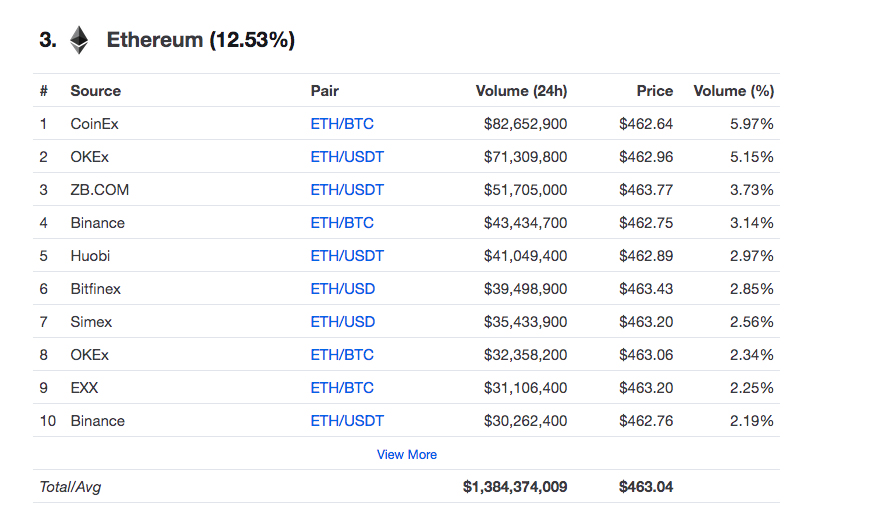
Task: Select the CoinEx source name
Action: pos(94,124)
